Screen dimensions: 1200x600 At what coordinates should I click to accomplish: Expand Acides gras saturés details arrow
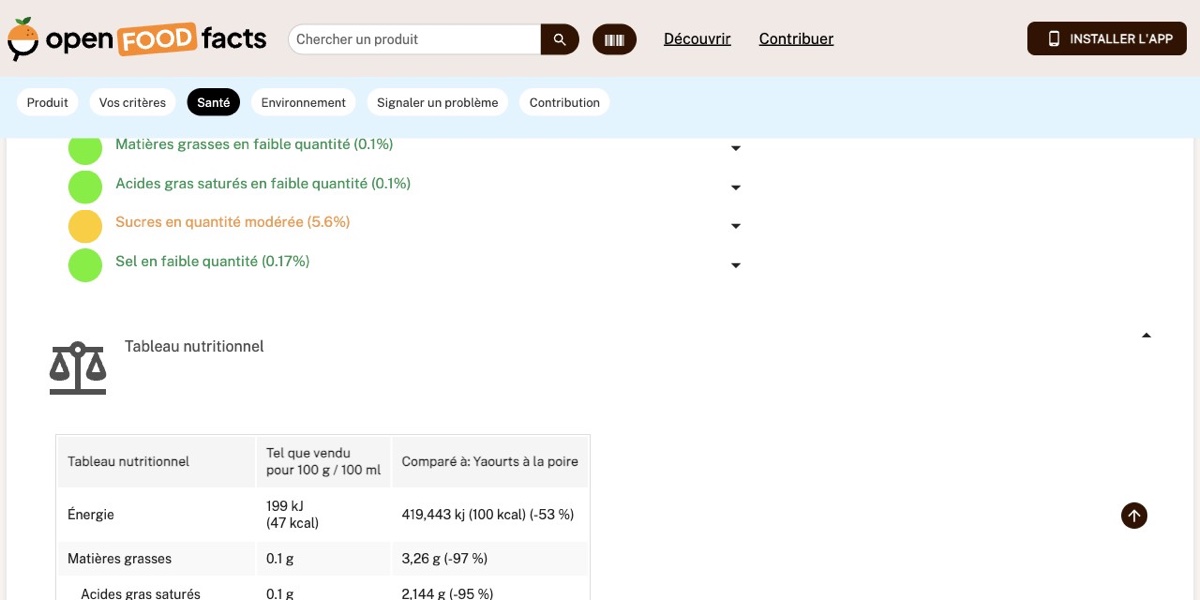(x=736, y=188)
